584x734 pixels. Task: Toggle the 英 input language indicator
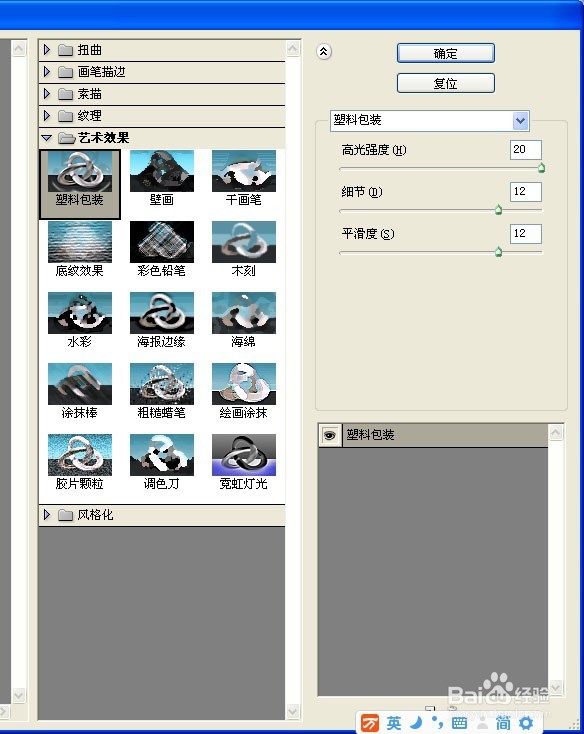[394, 724]
